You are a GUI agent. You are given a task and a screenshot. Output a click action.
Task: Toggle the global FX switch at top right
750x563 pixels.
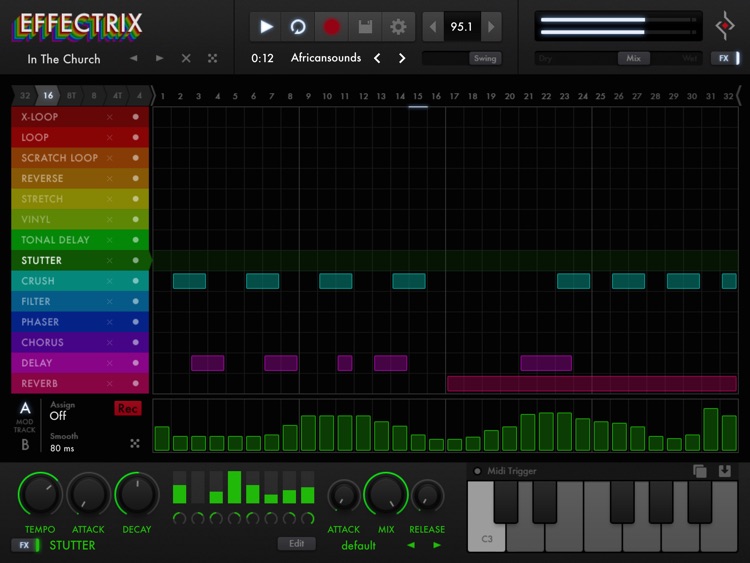click(726, 58)
